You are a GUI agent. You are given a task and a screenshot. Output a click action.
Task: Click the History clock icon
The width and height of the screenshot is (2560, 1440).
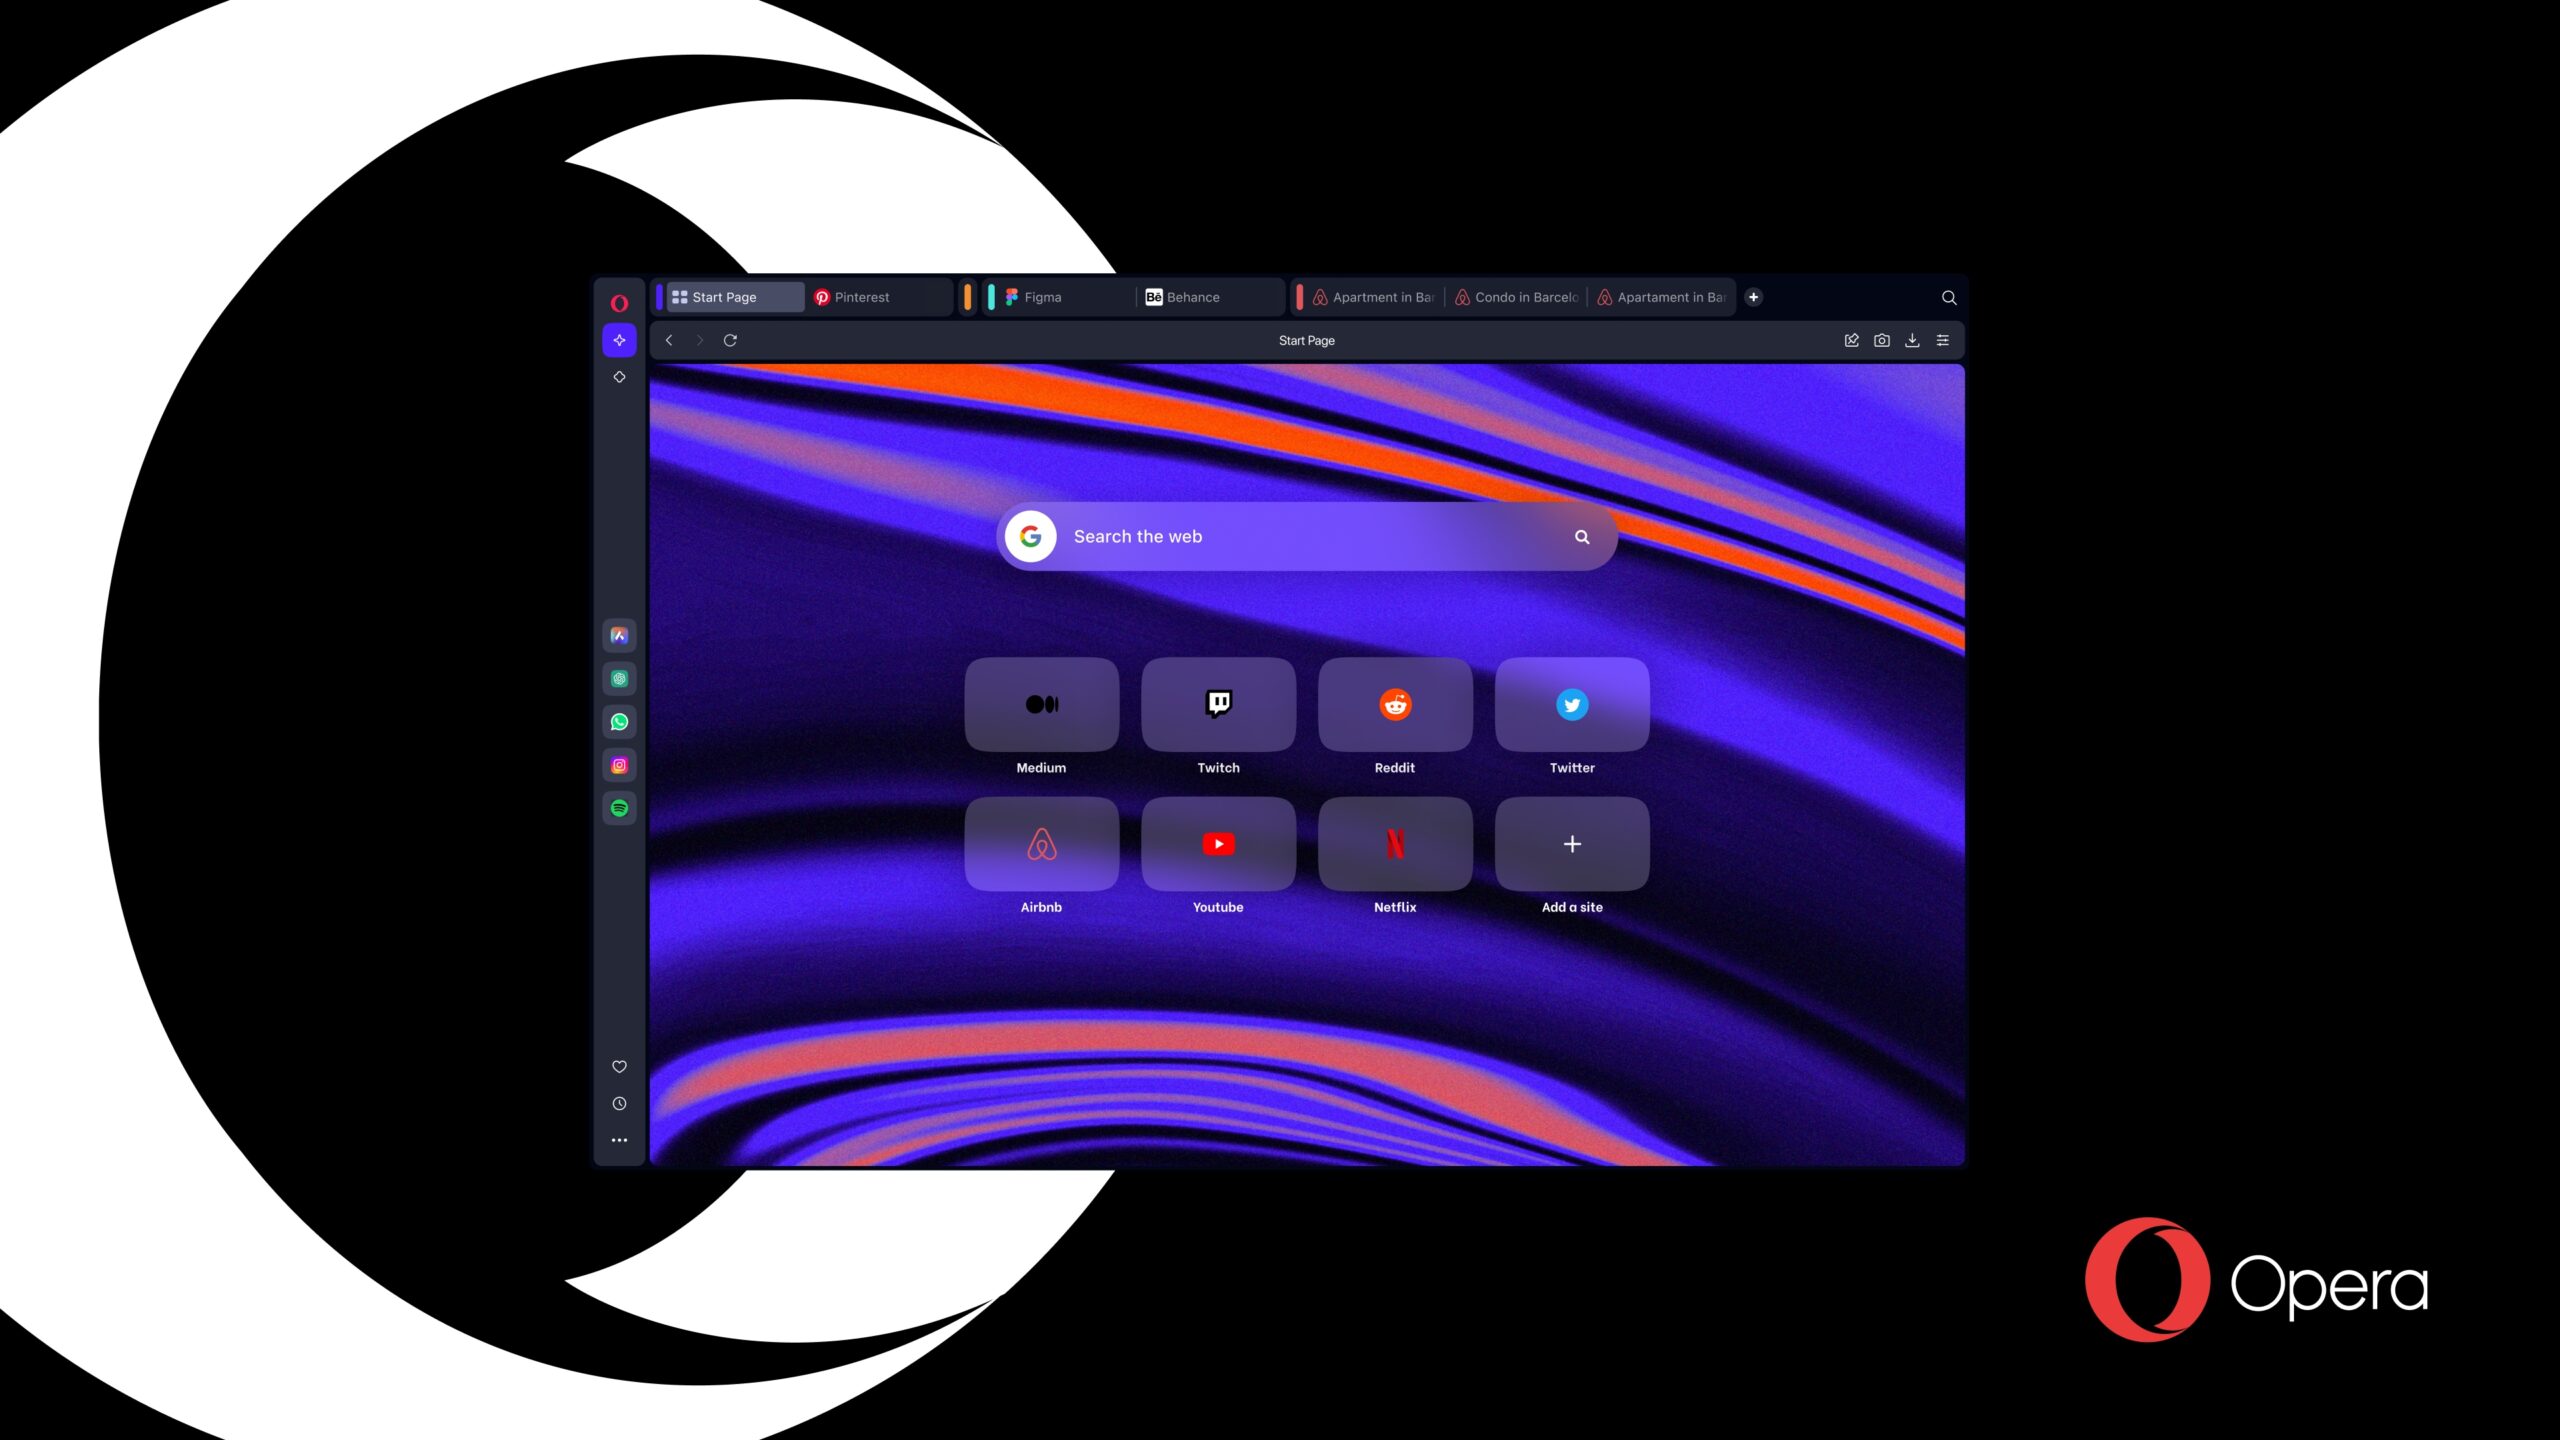pyautogui.click(x=619, y=1102)
